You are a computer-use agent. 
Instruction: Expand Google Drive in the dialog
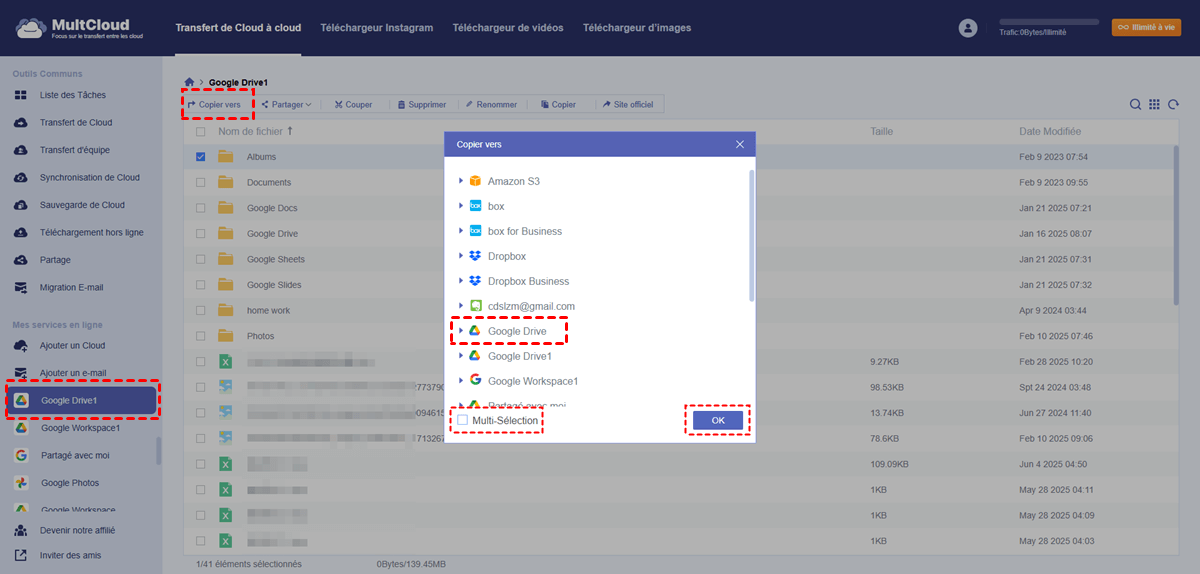pyautogui.click(x=461, y=331)
